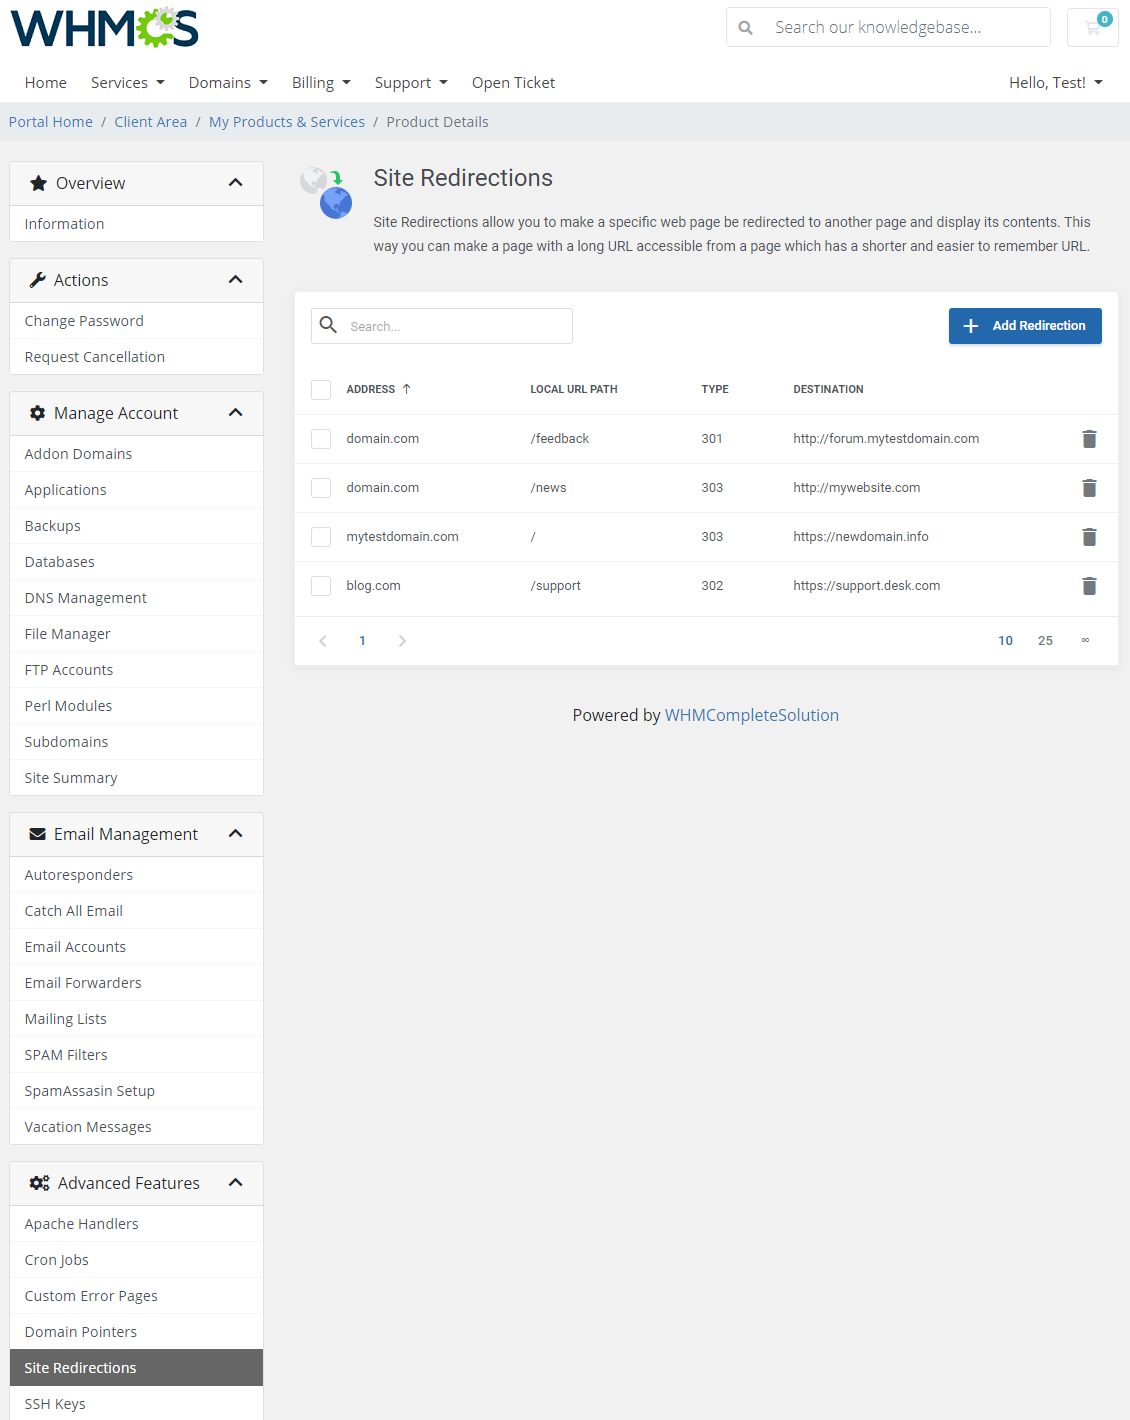Image resolution: width=1130 pixels, height=1420 pixels.
Task: Click the Add Redirection button
Action: click(1024, 325)
